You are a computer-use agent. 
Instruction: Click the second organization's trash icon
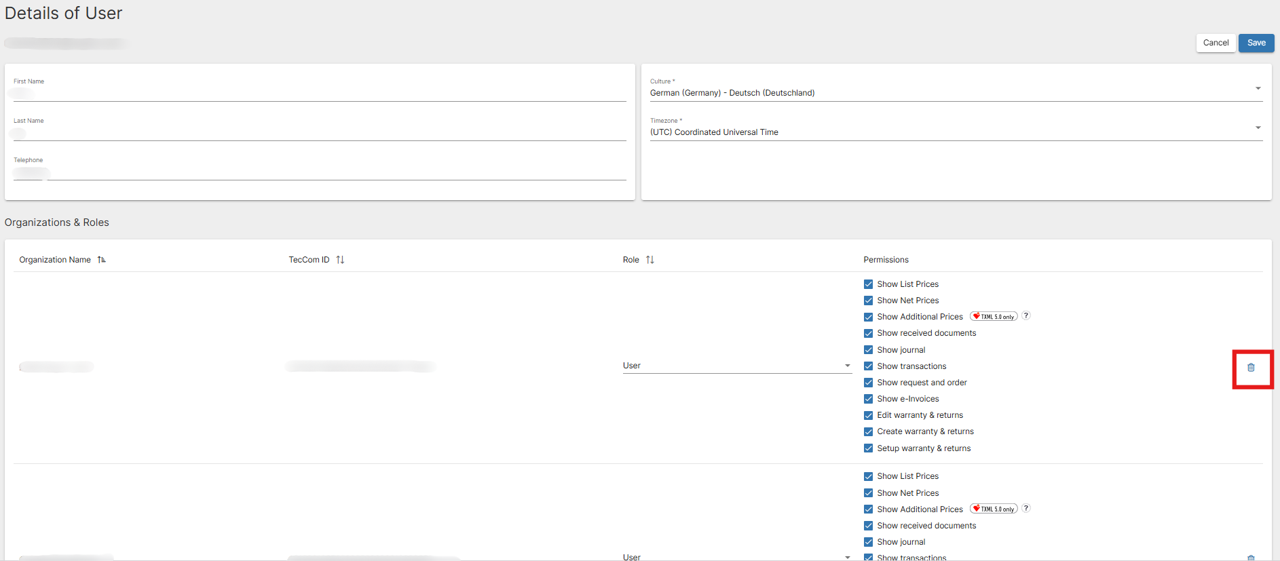pos(1251,558)
